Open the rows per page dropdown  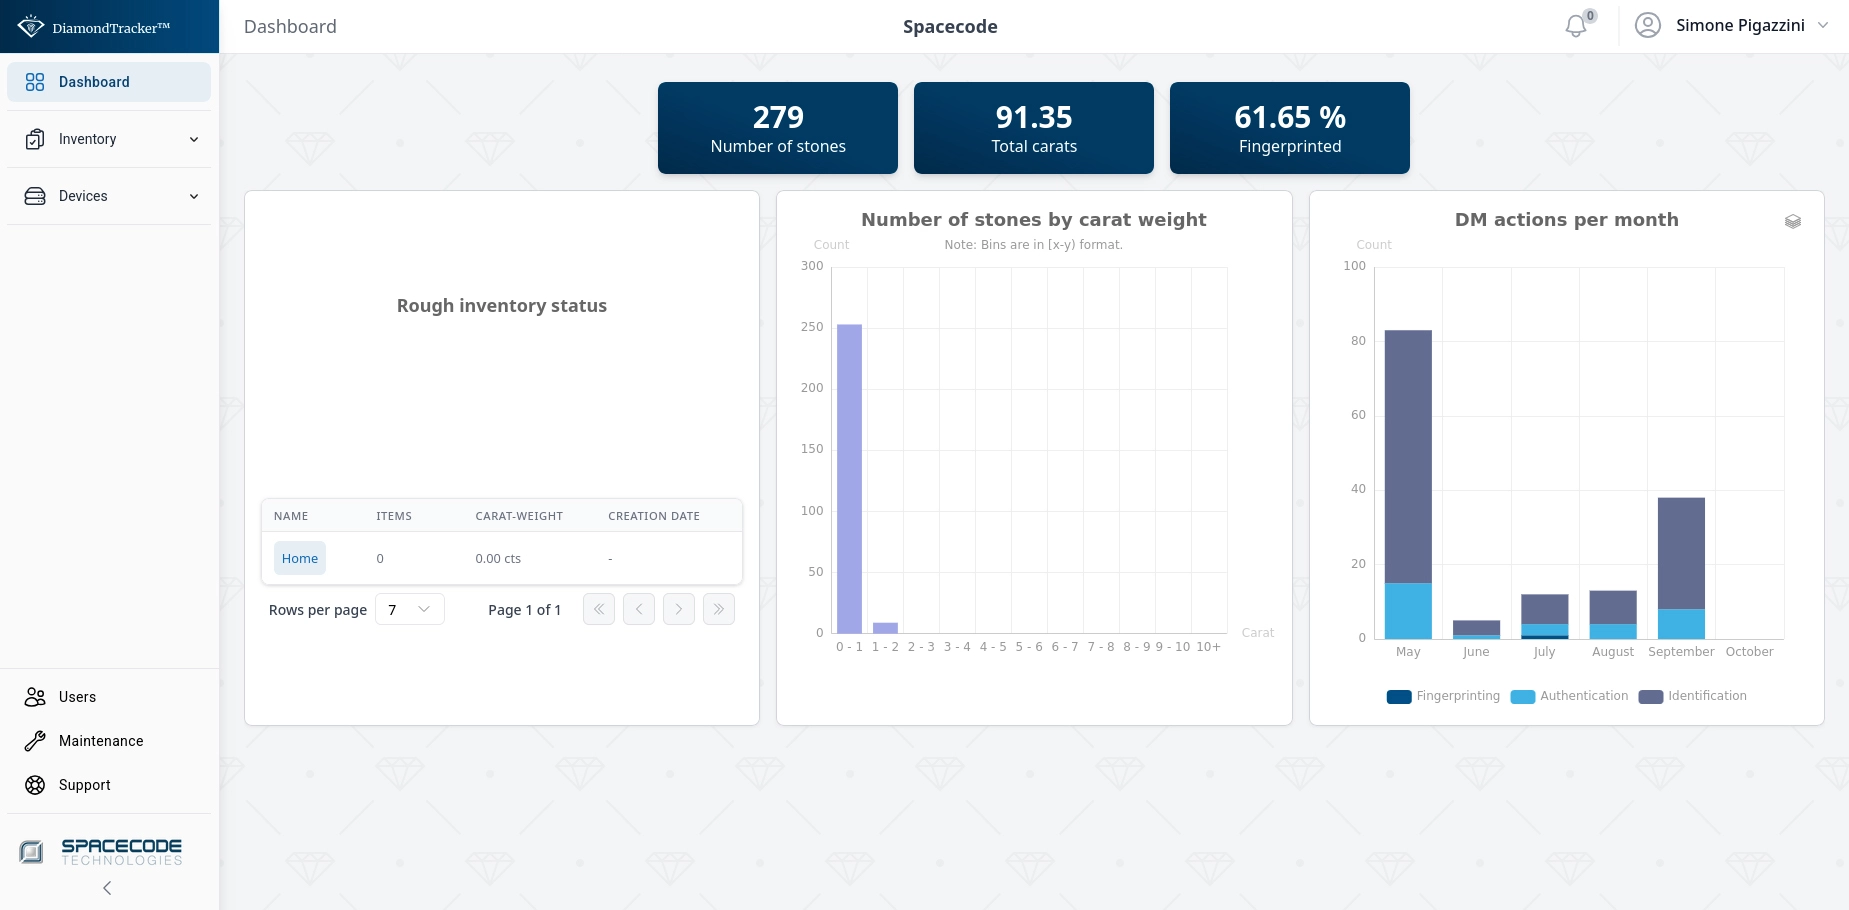coord(409,610)
